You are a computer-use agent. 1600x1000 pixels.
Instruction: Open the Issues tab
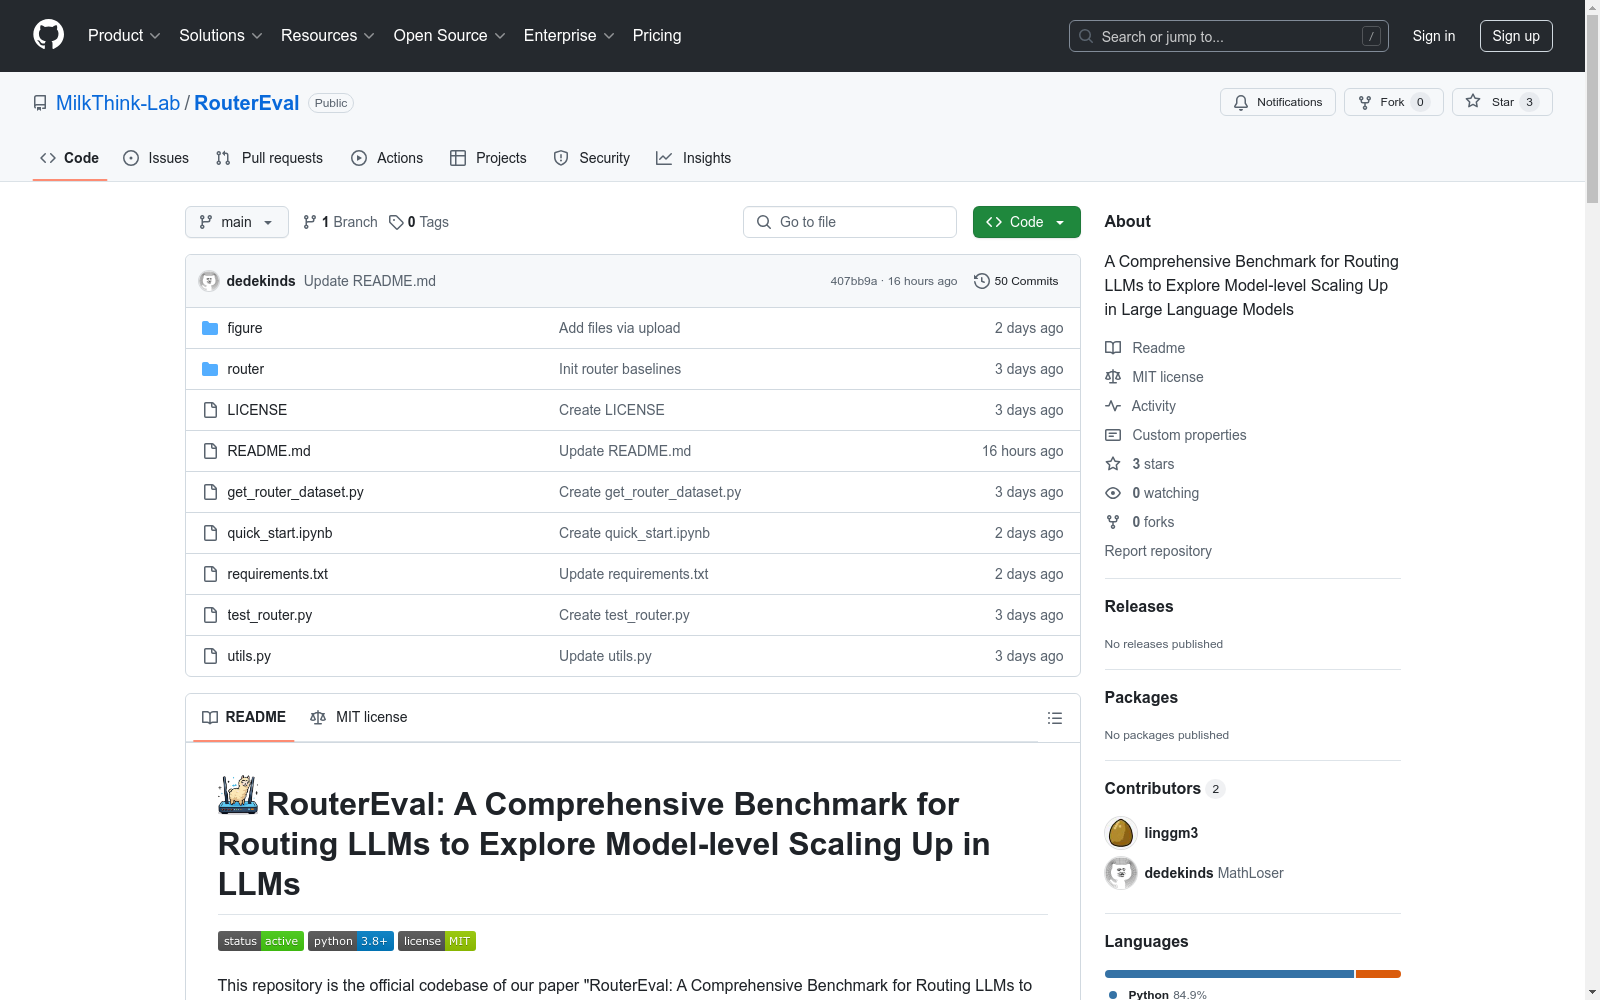156,158
